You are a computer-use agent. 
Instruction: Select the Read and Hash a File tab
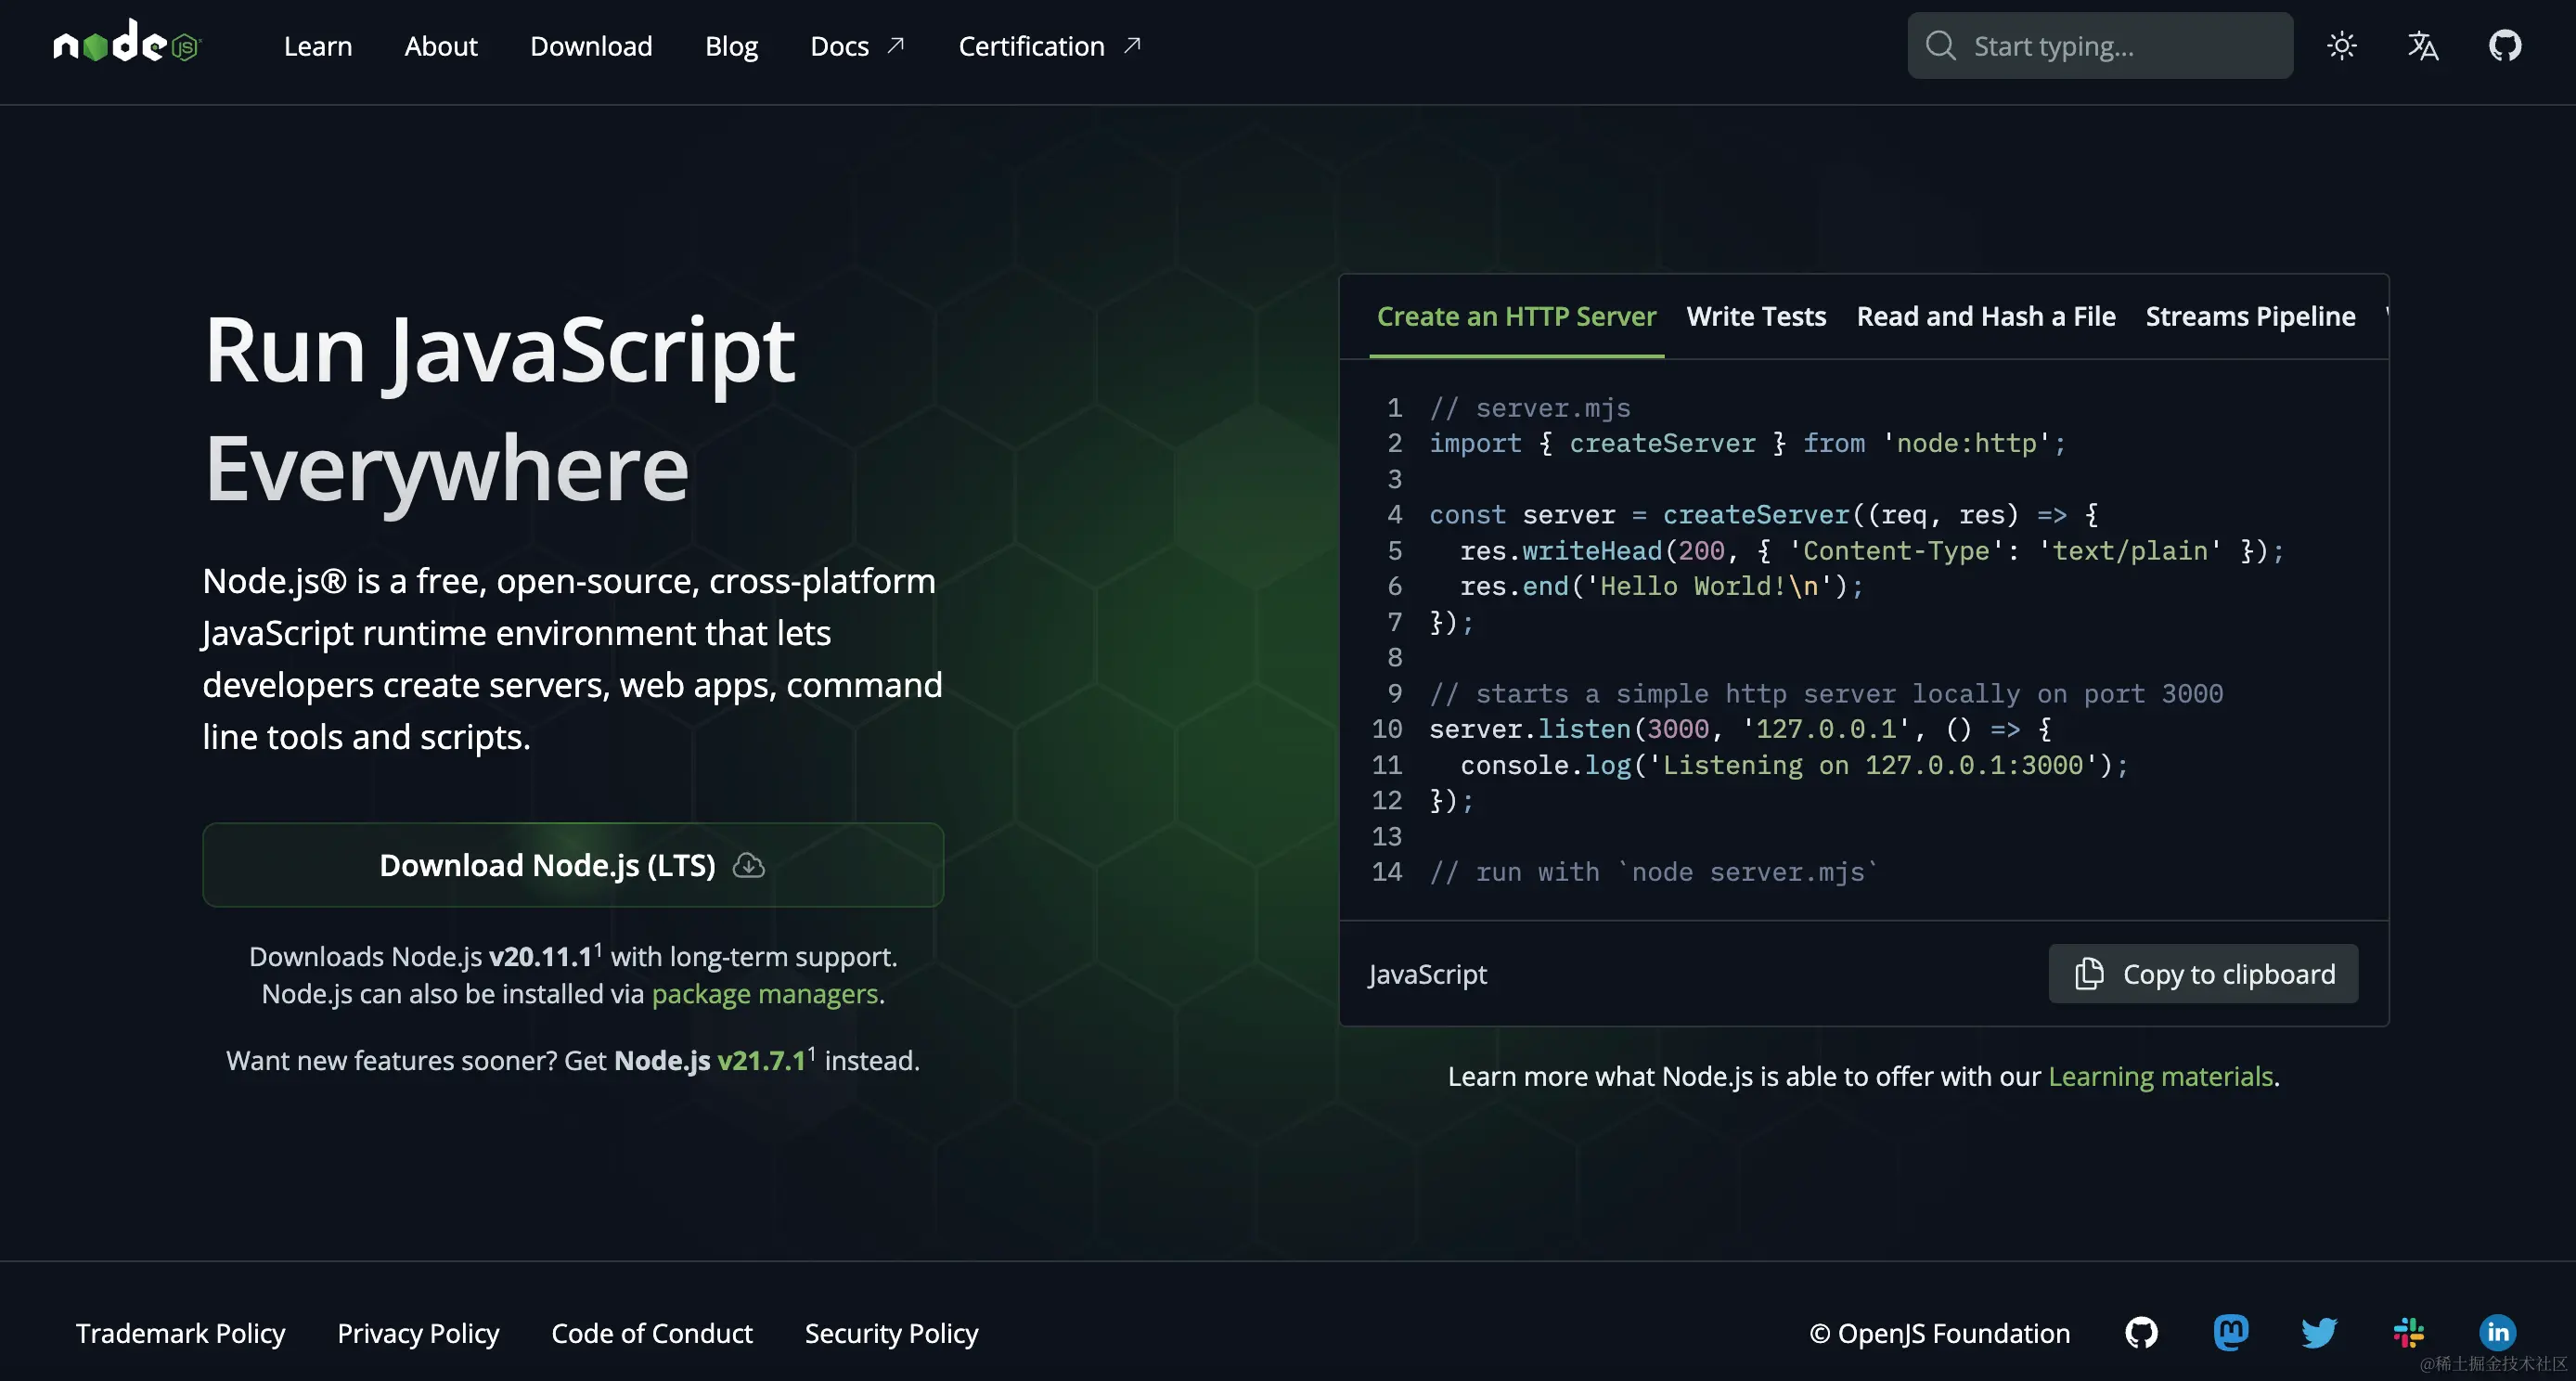coord(1985,316)
